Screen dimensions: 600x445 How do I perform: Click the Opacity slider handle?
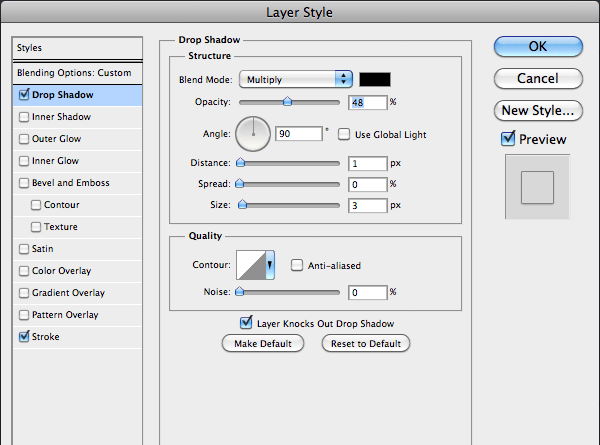click(x=287, y=102)
